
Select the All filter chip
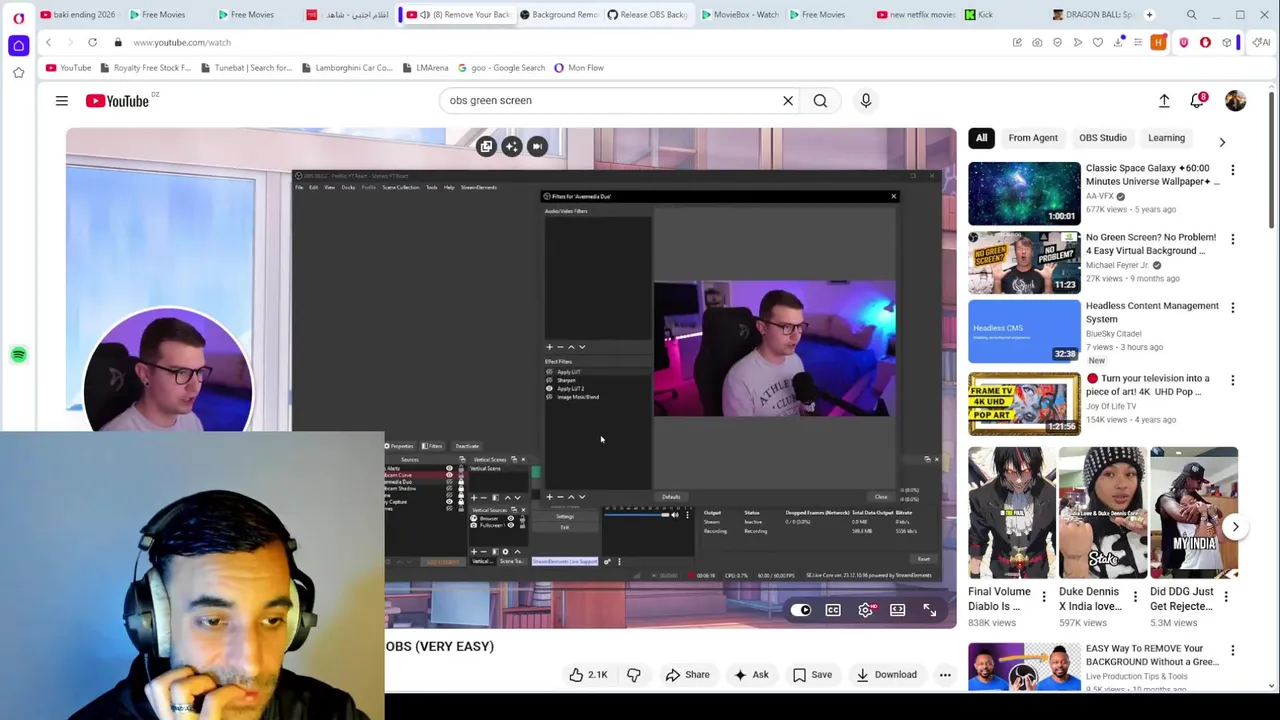[981, 138]
